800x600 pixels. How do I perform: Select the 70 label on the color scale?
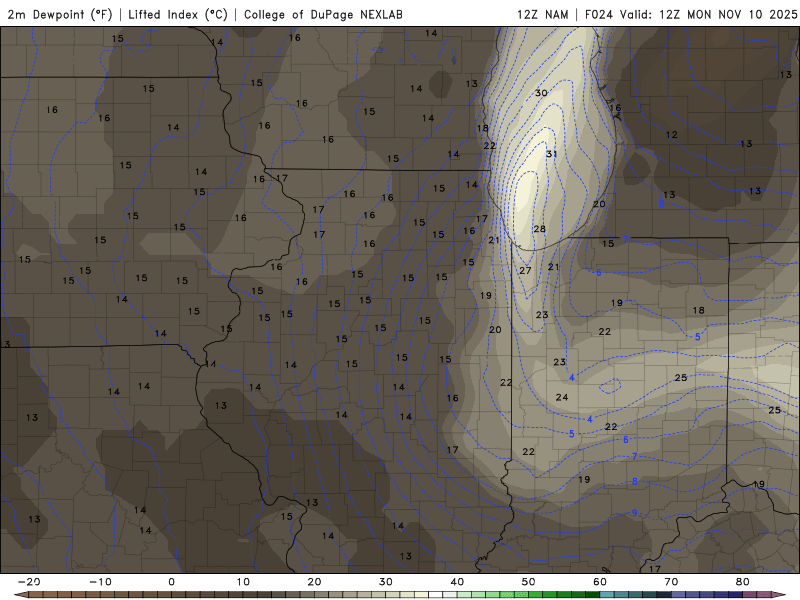pyautogui.click(x=671, y=582)
